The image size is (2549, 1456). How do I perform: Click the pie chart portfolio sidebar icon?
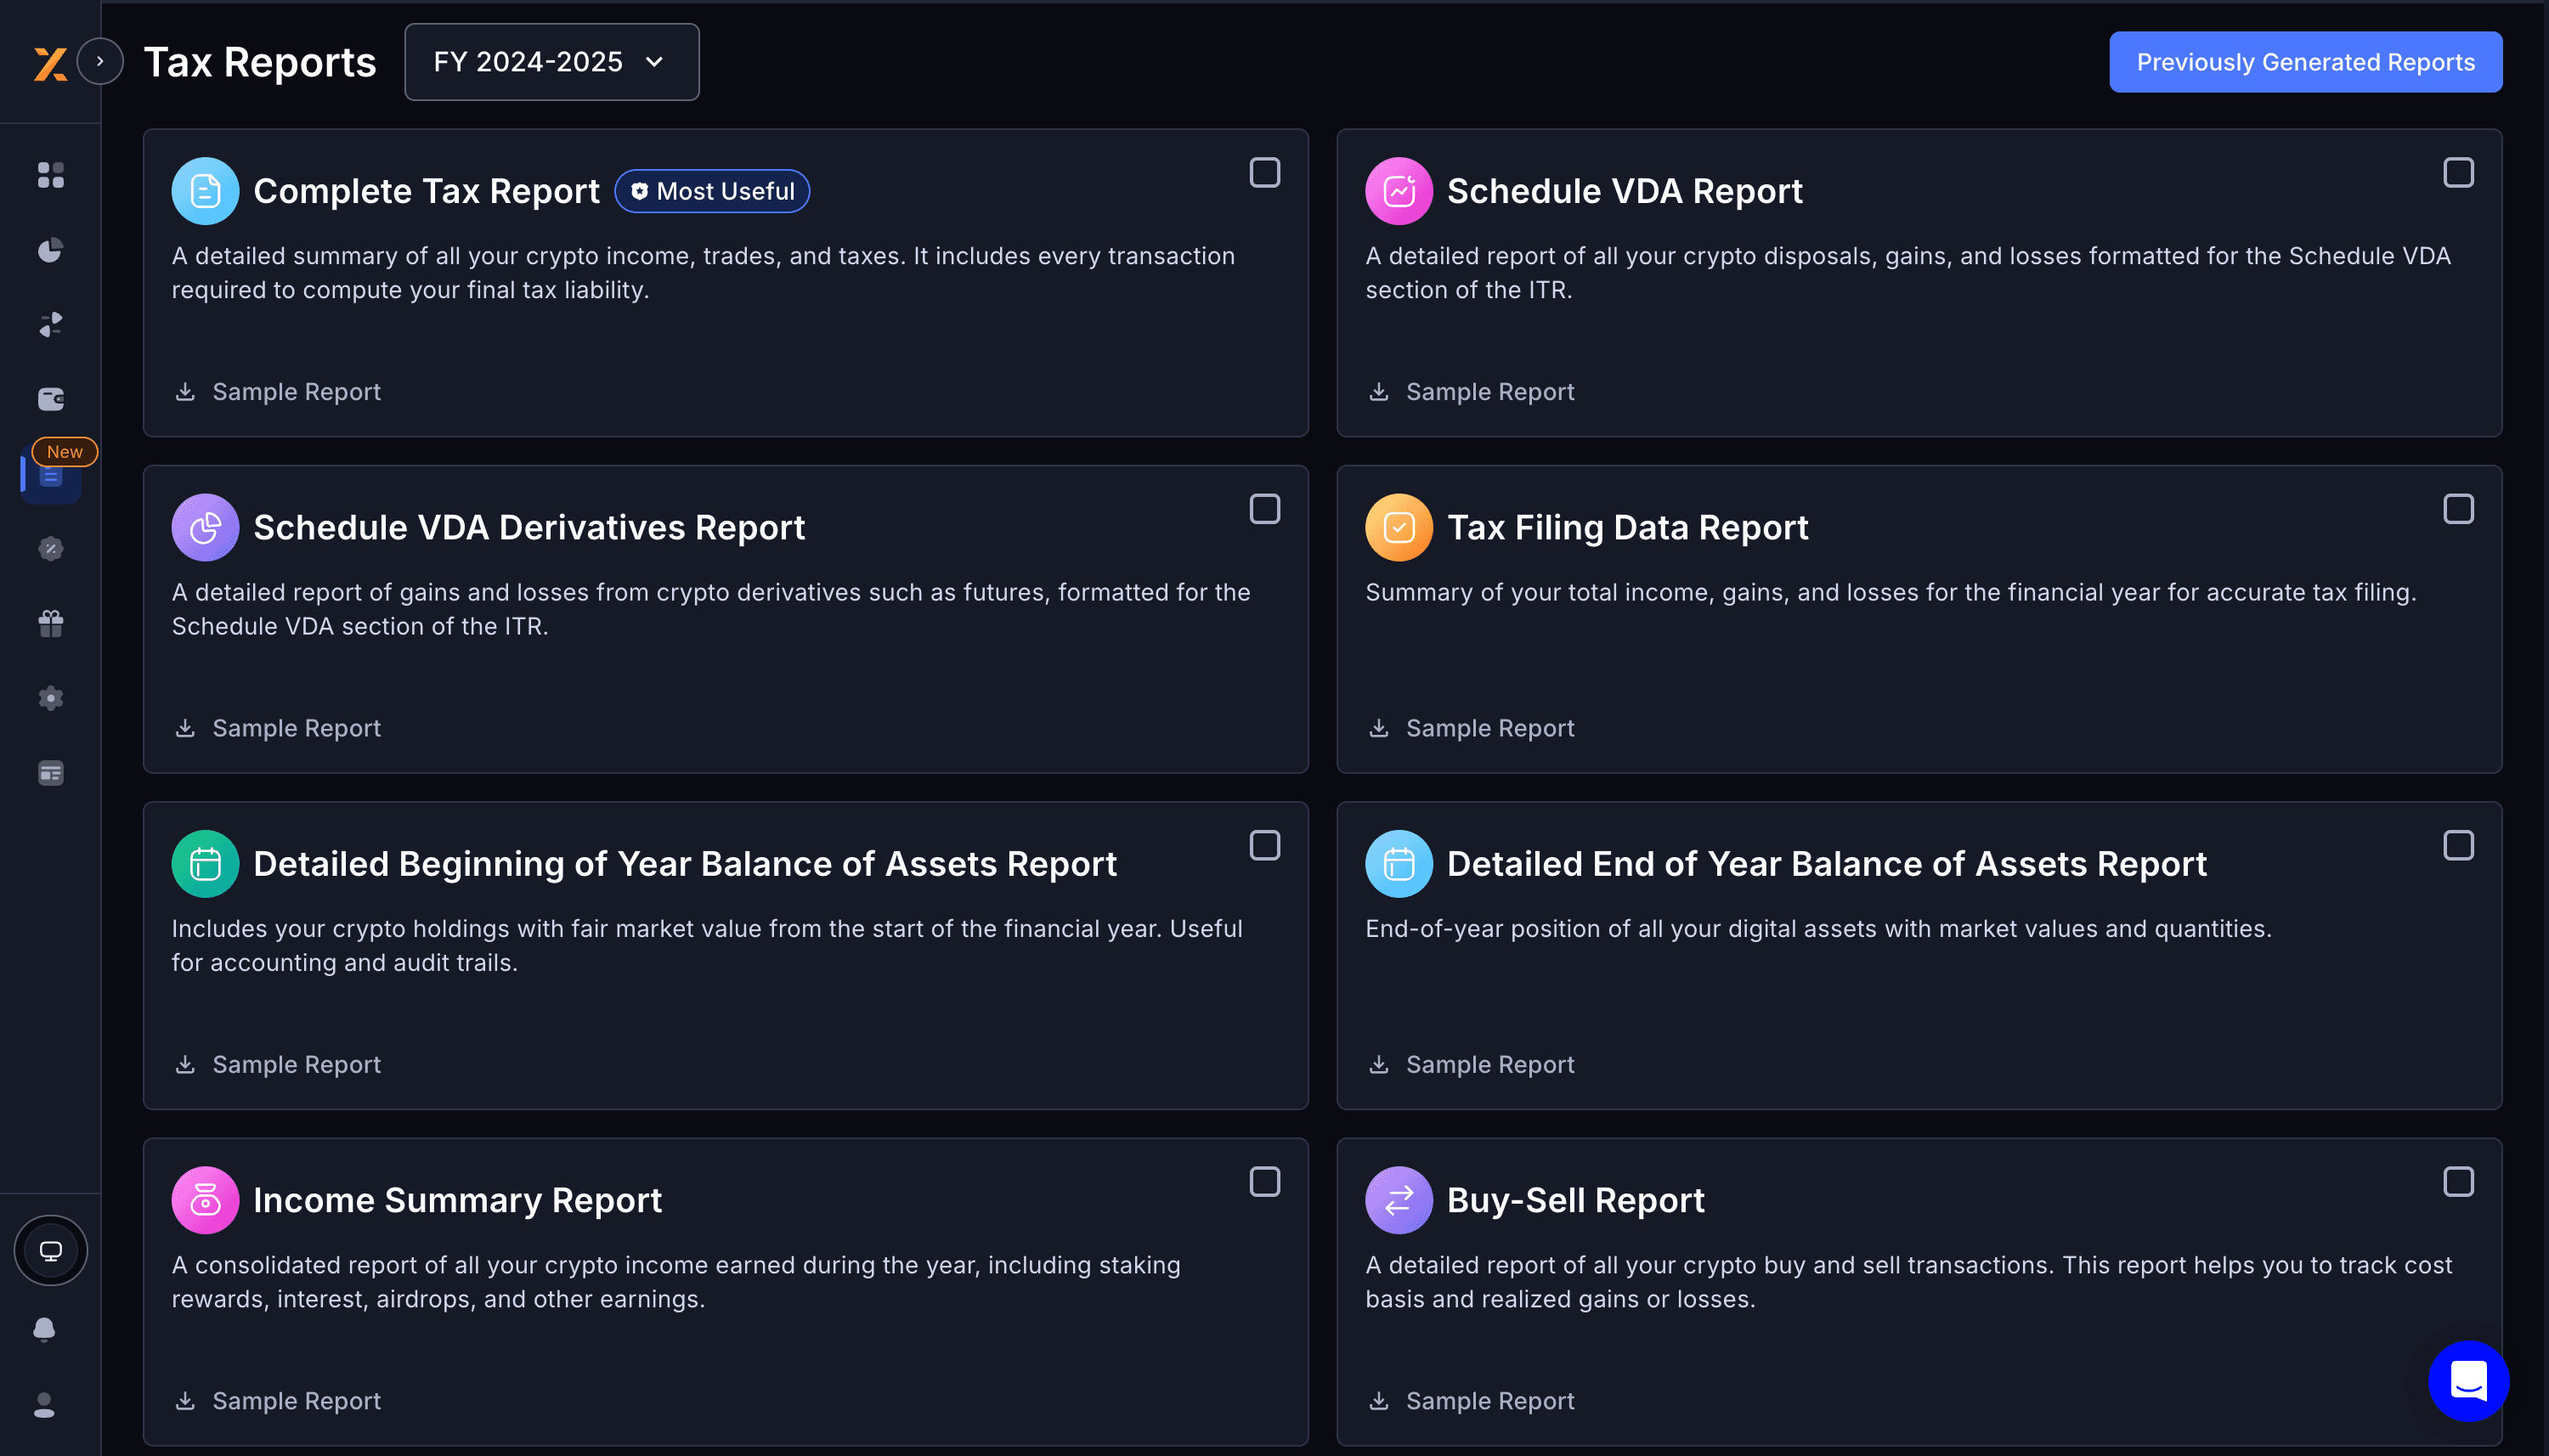51,250
